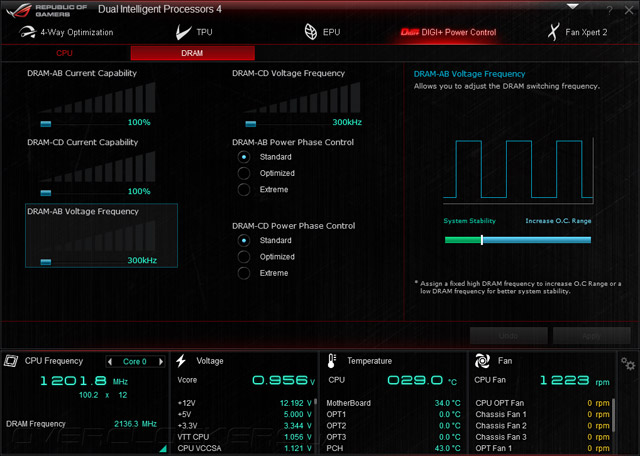
Task: Click the DIGI+ logo icon
Action: 409,32
